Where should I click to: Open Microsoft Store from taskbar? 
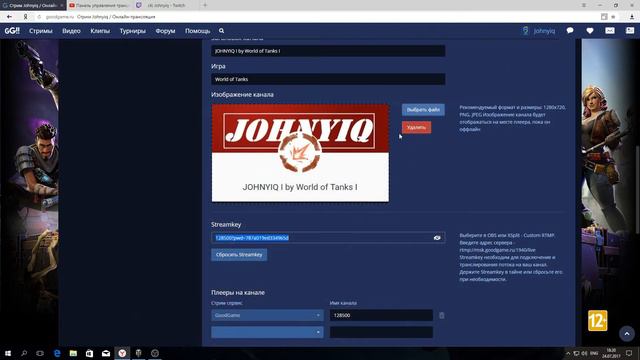pos(89,353)
